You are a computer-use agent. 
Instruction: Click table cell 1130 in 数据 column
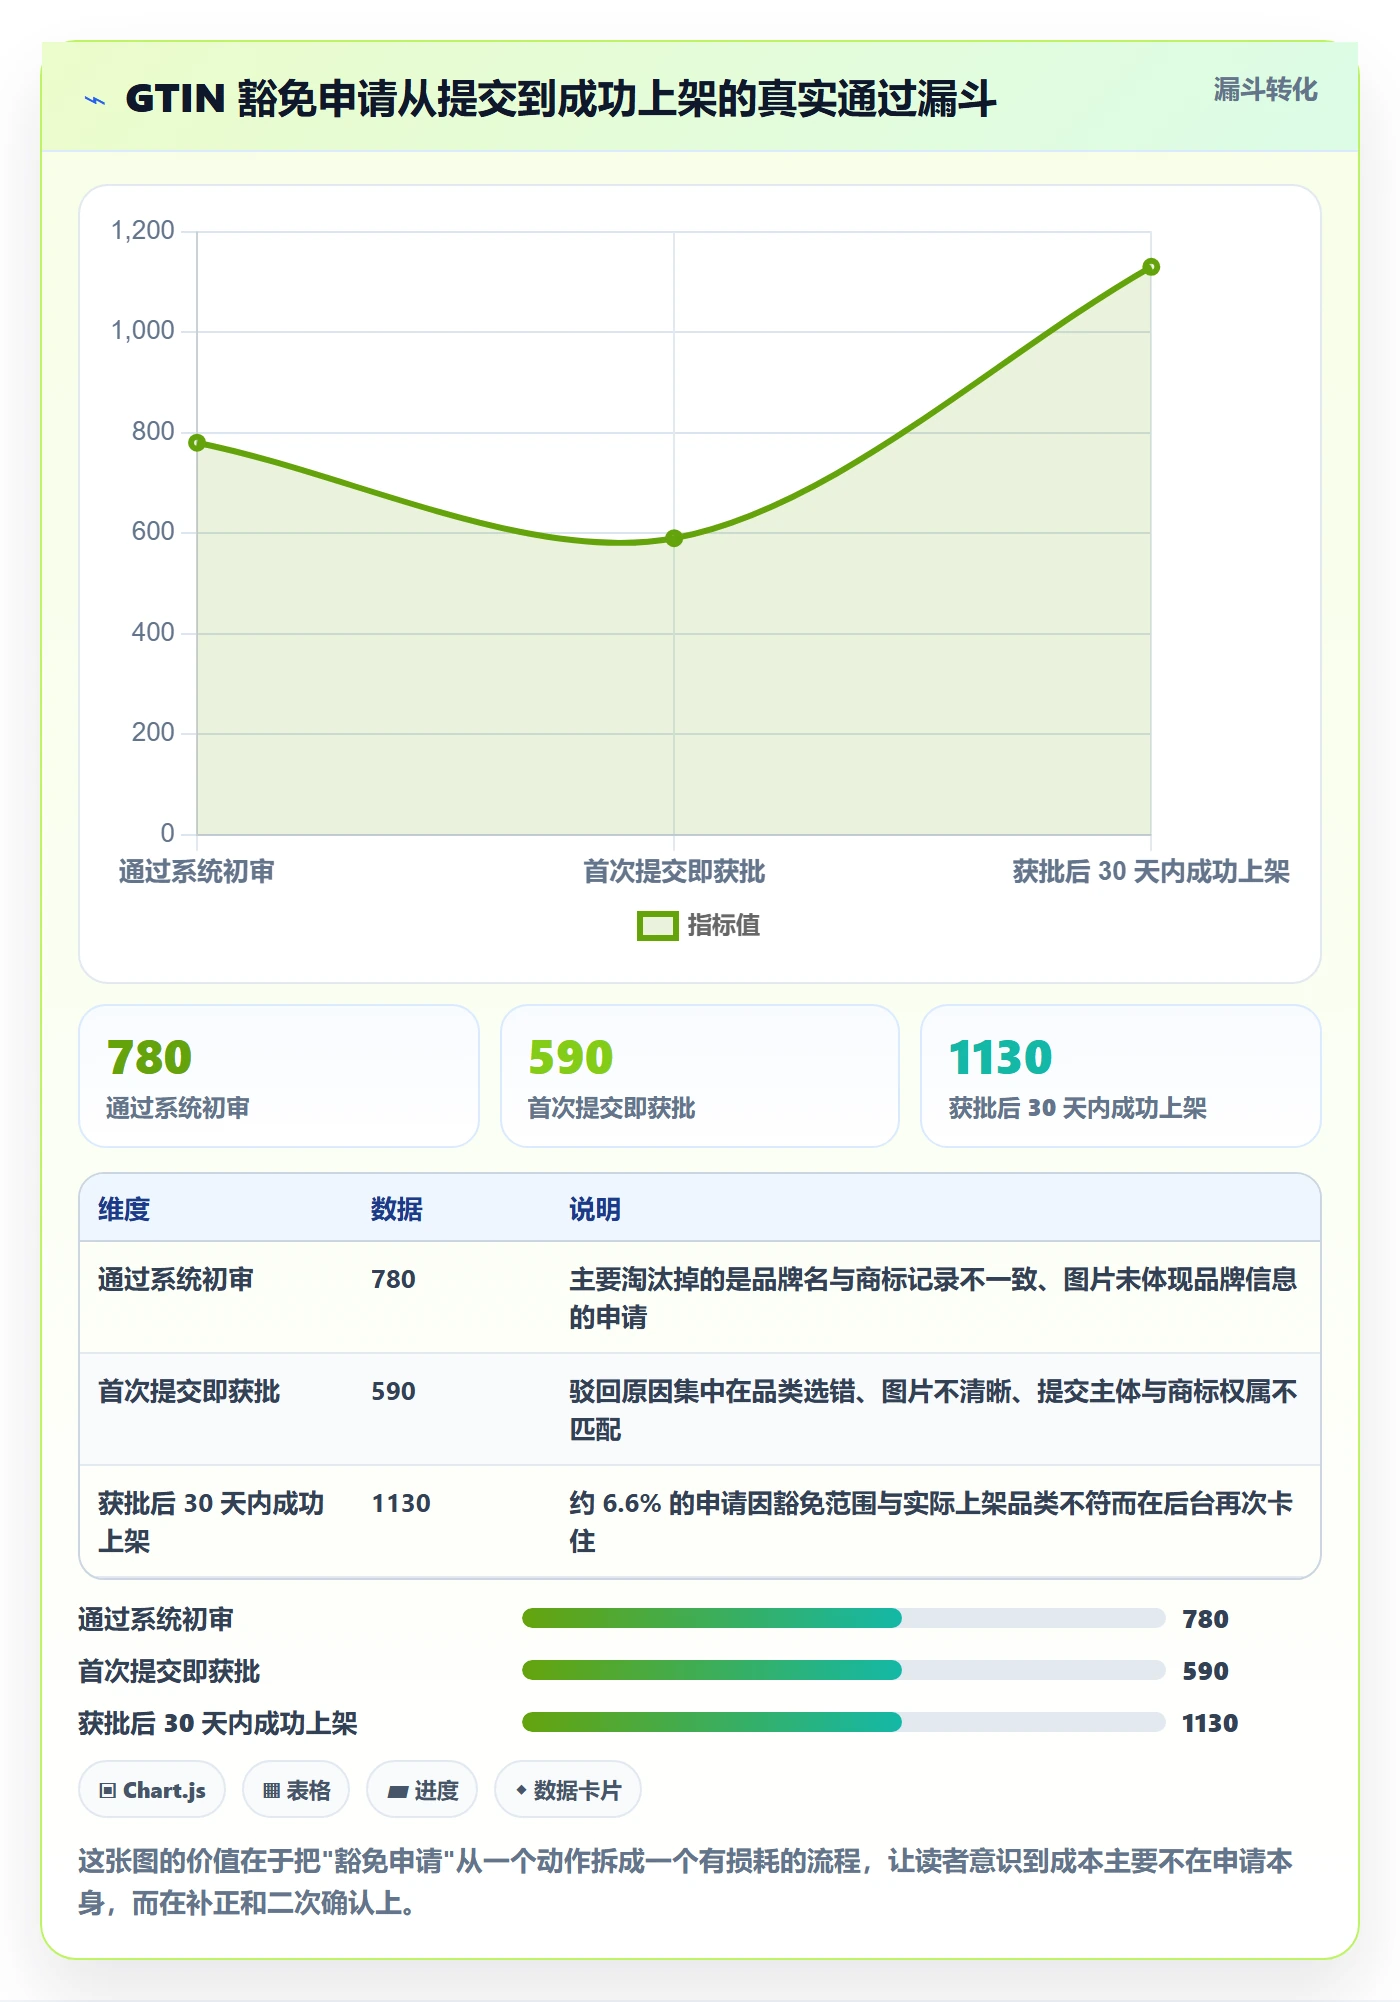coord(401,1504)
